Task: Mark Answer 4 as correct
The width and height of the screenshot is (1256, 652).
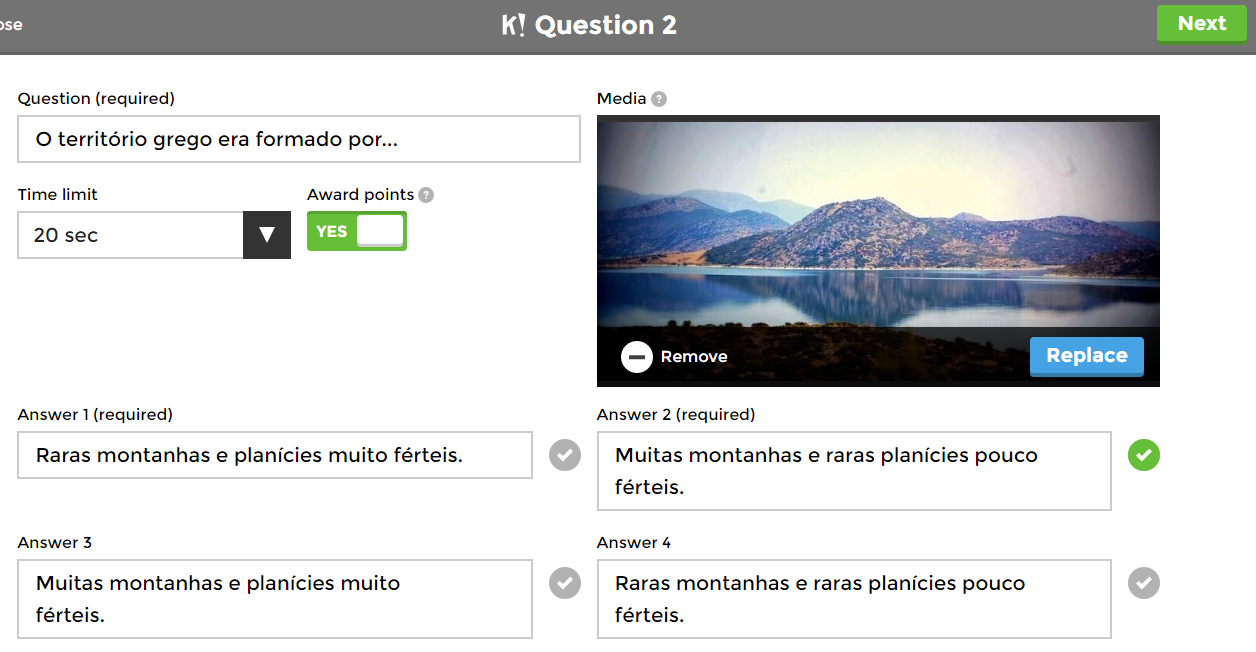Action: click(x=1144, y=583)
